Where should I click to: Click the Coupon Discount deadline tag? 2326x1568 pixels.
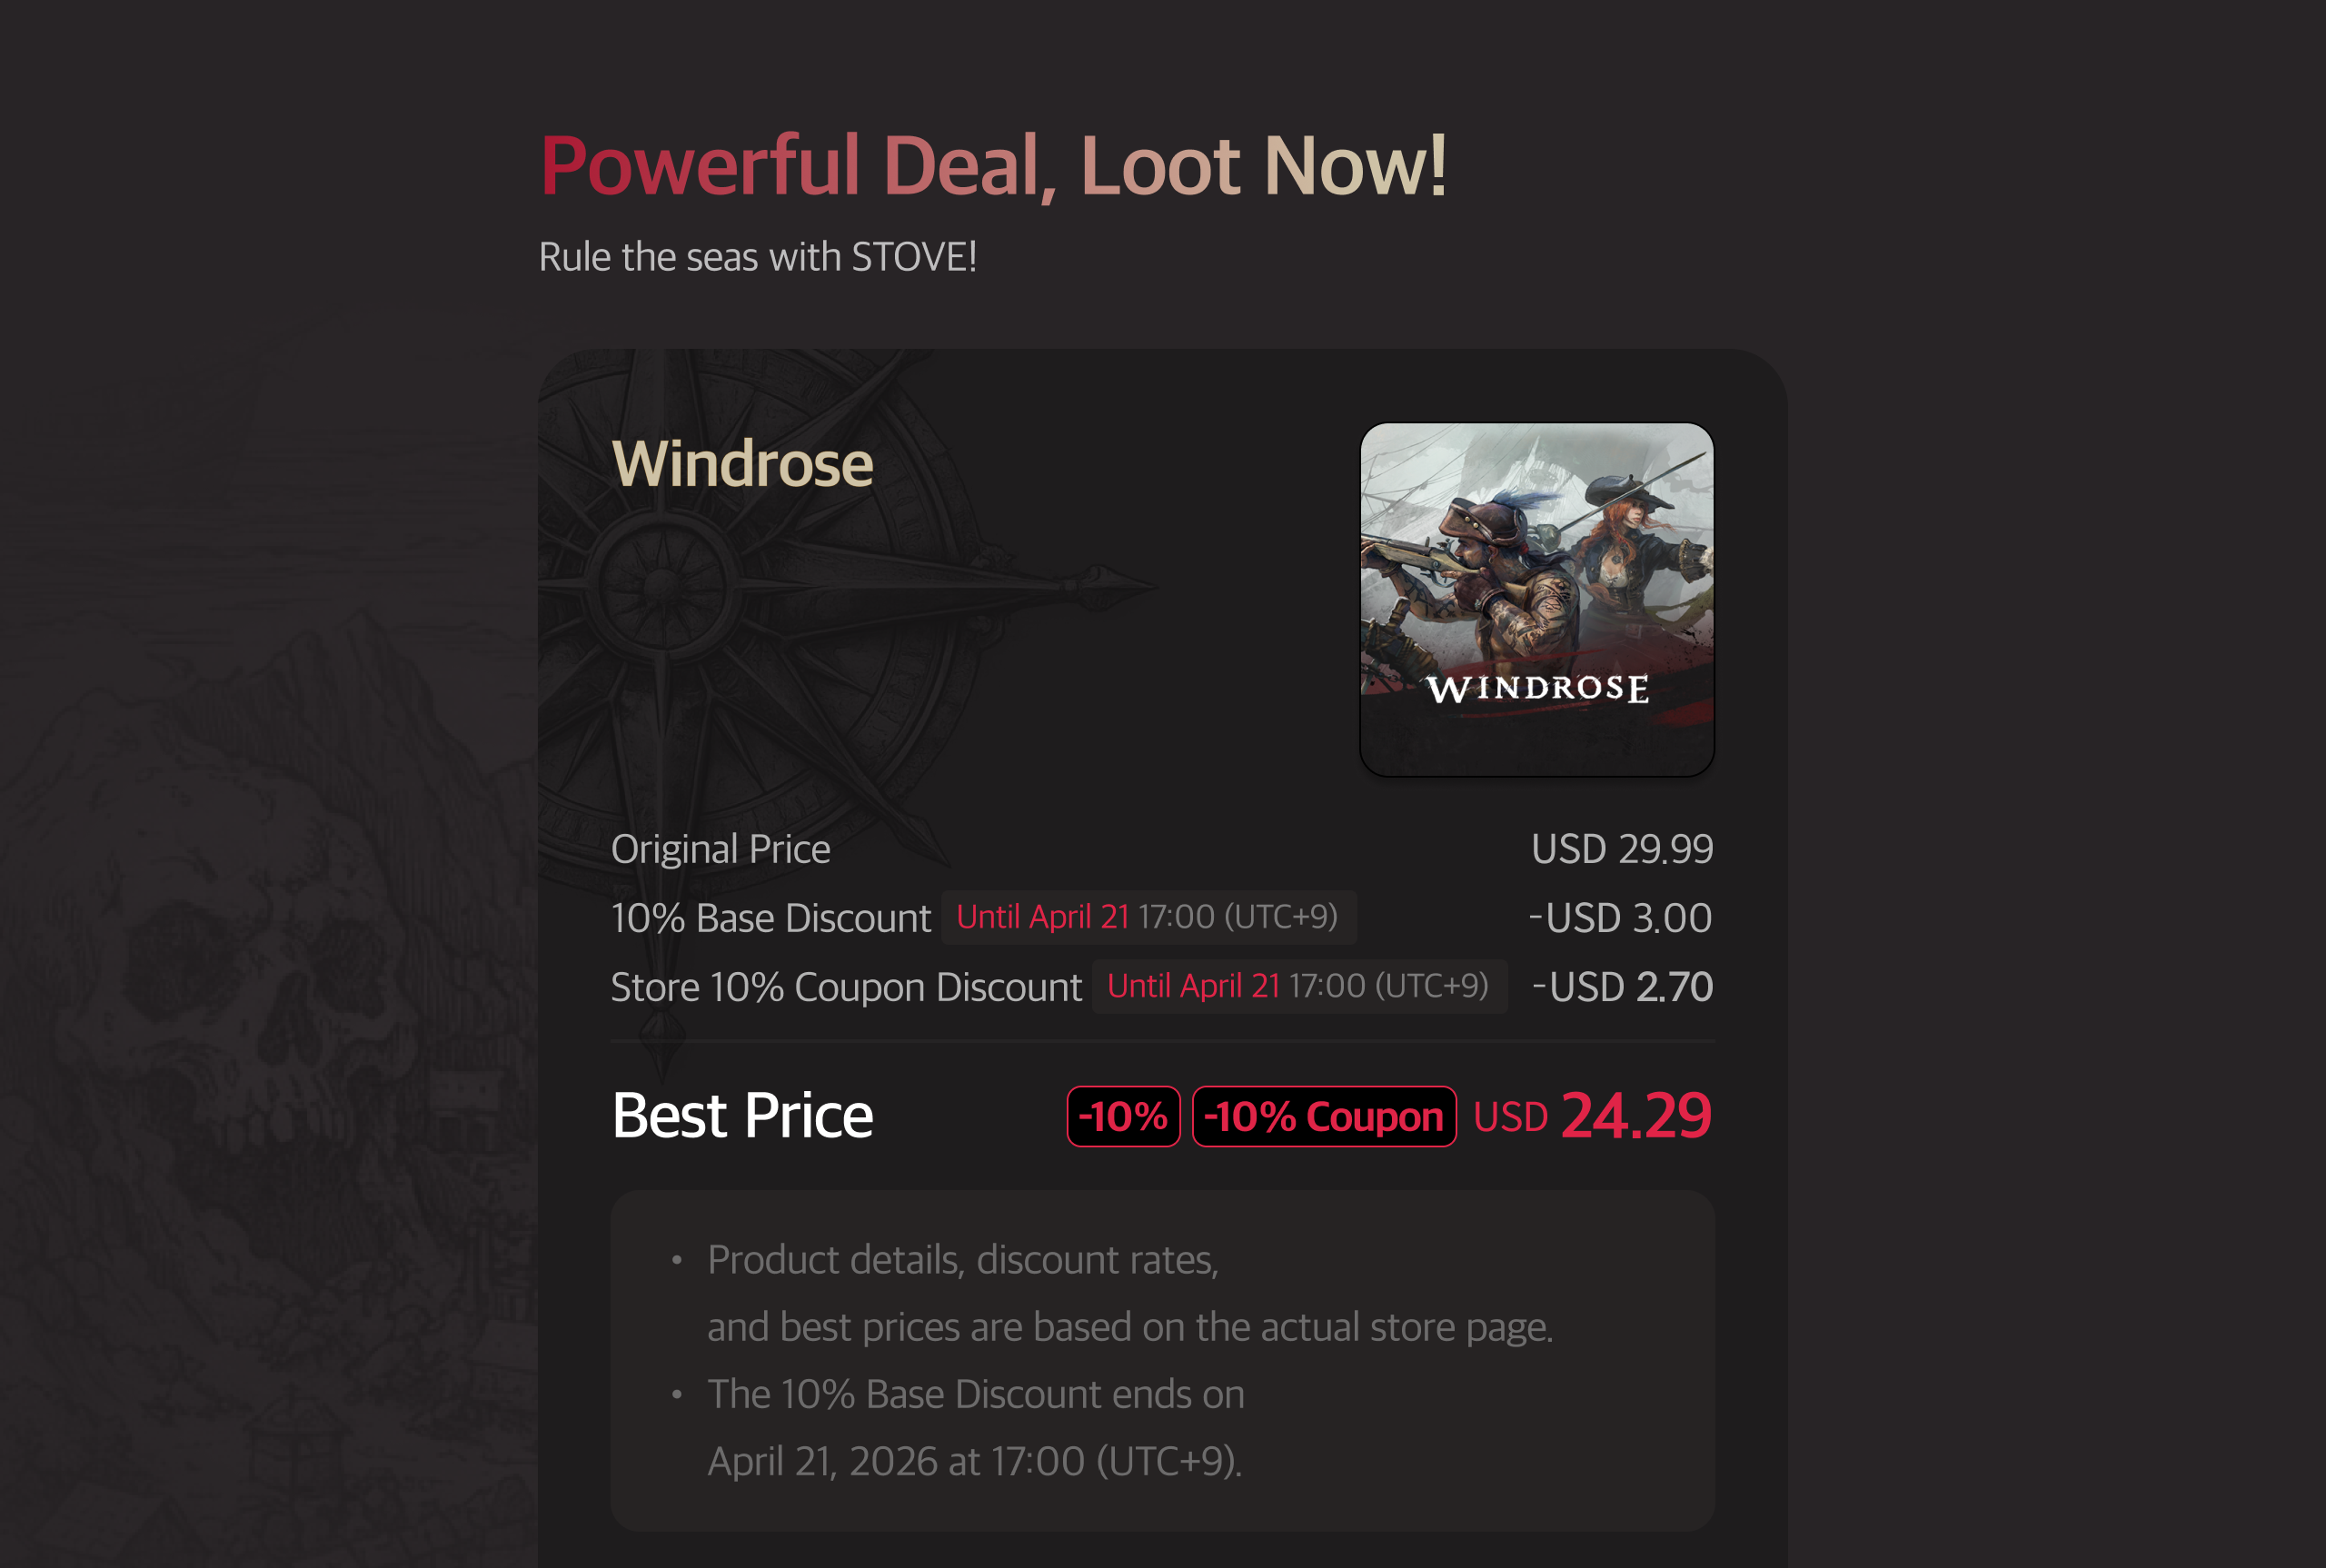click(1299, 986)
